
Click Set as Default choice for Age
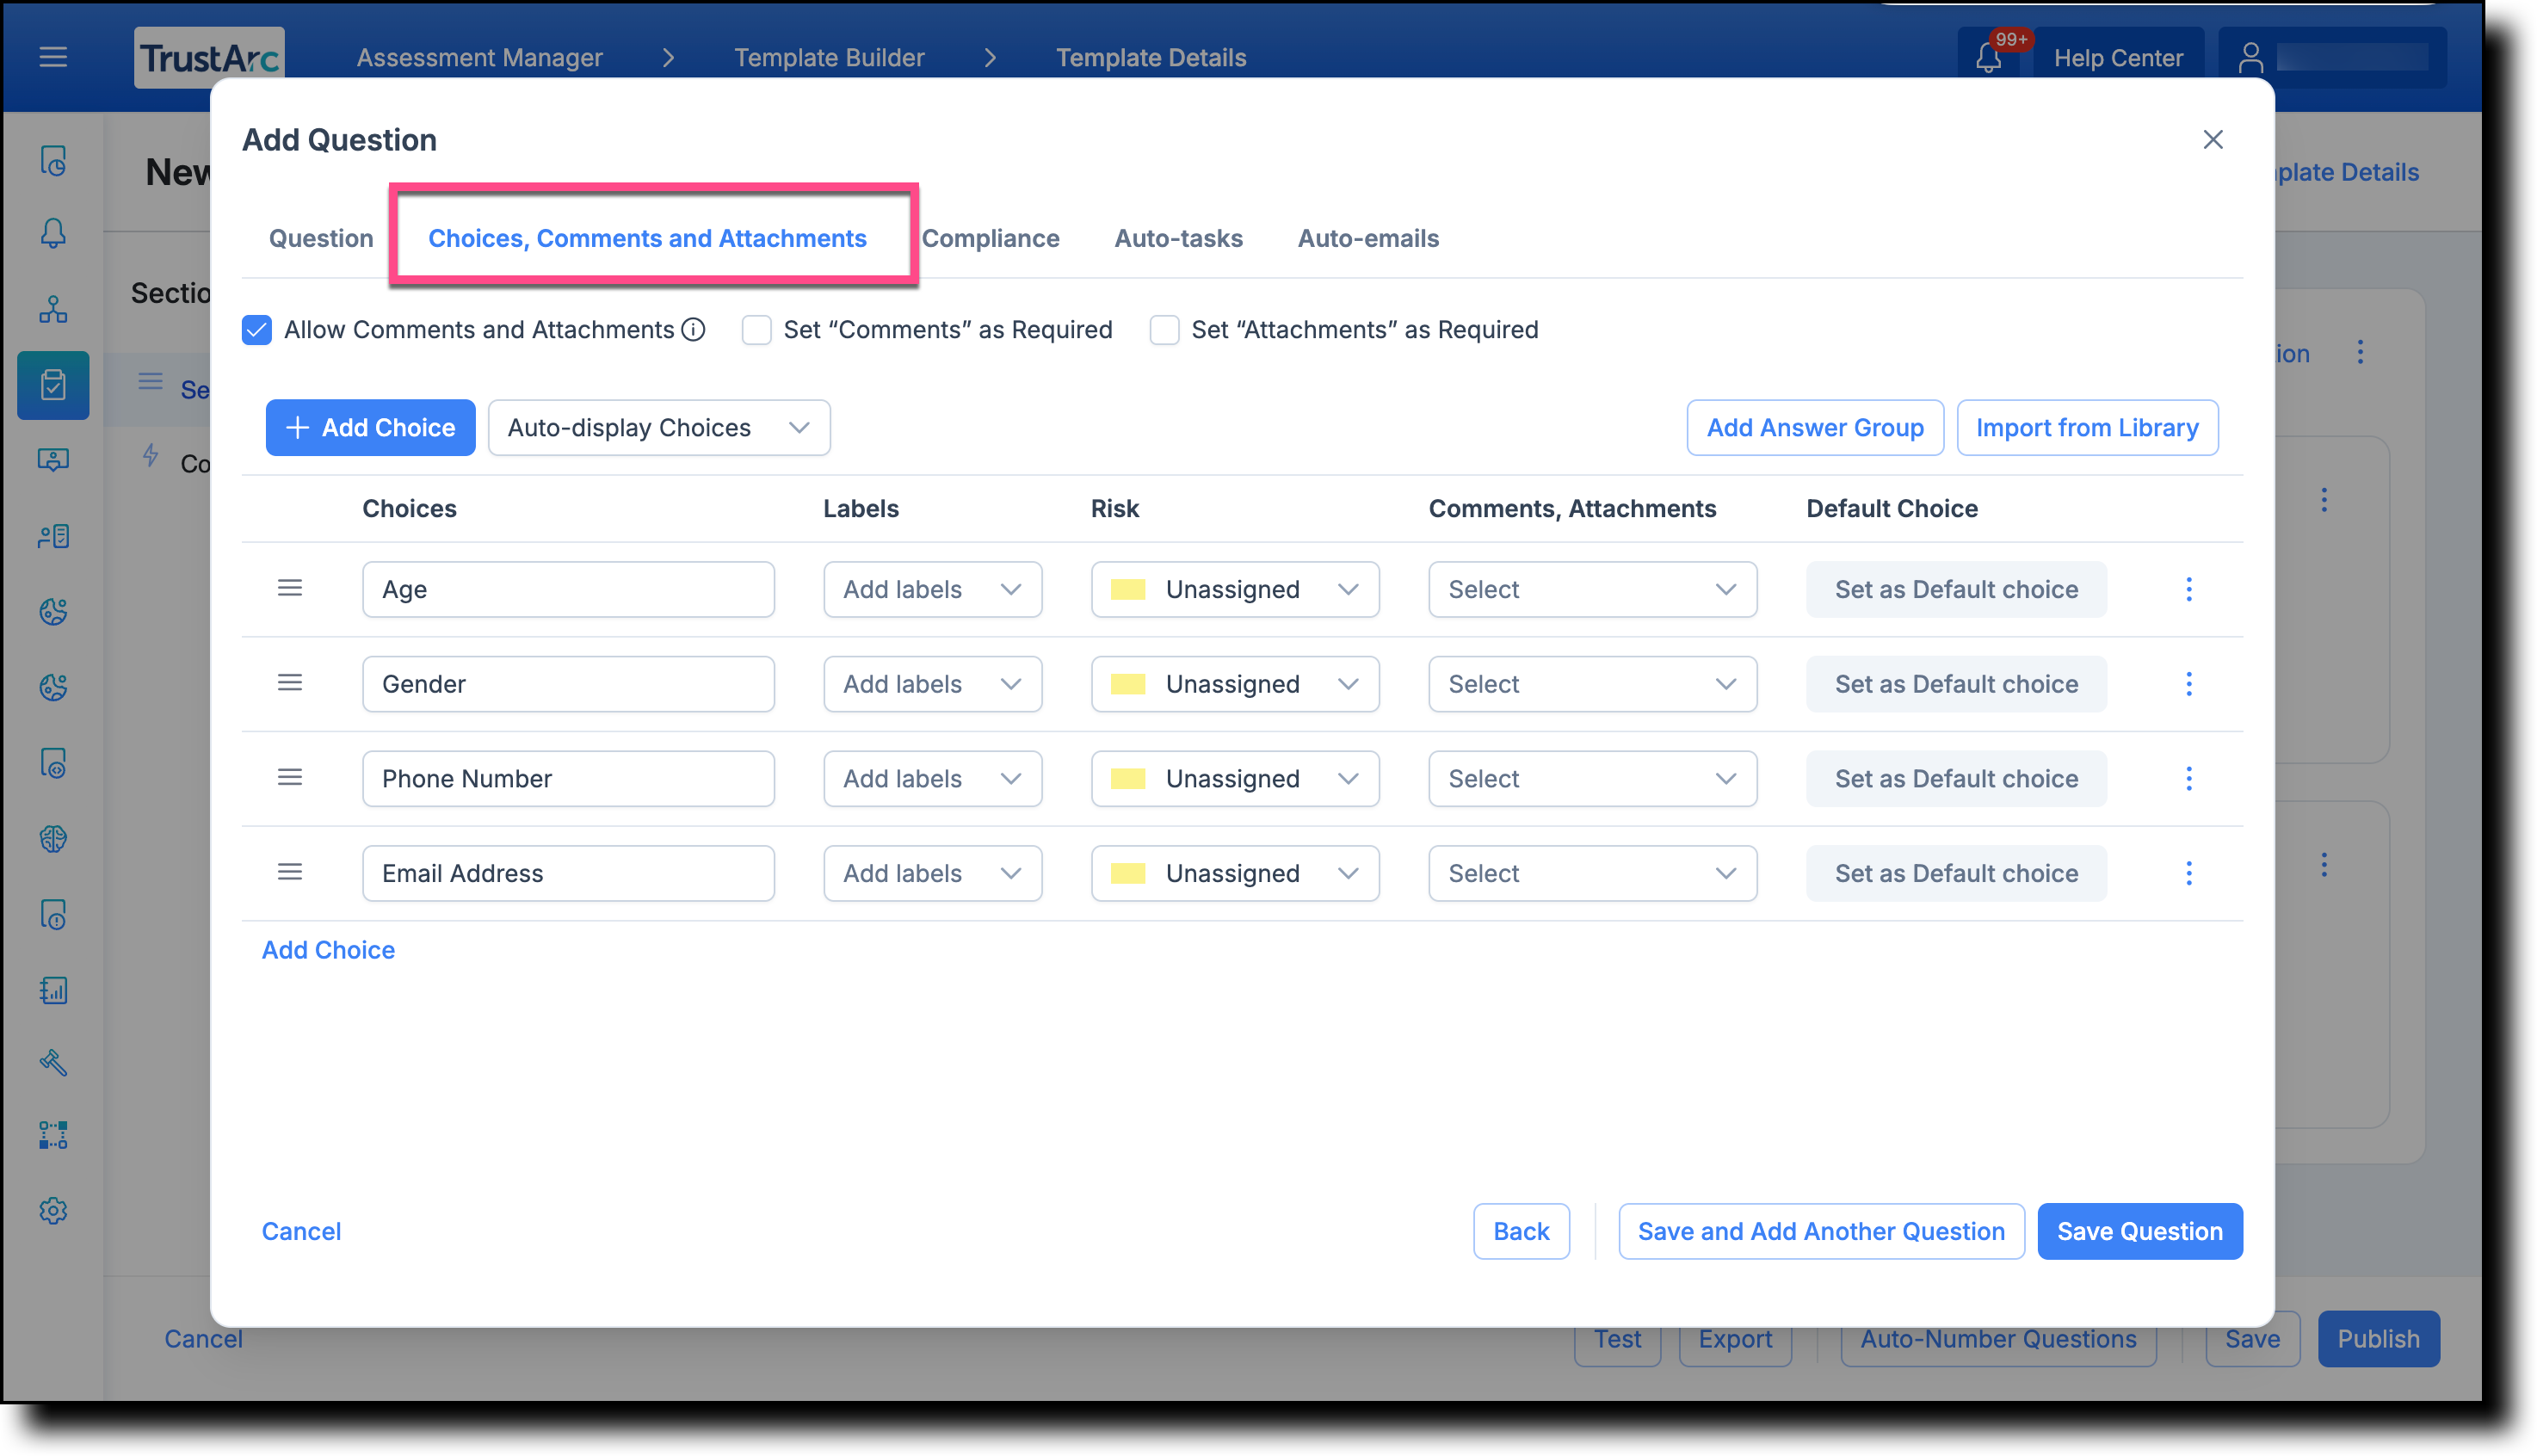(1956, 589)
